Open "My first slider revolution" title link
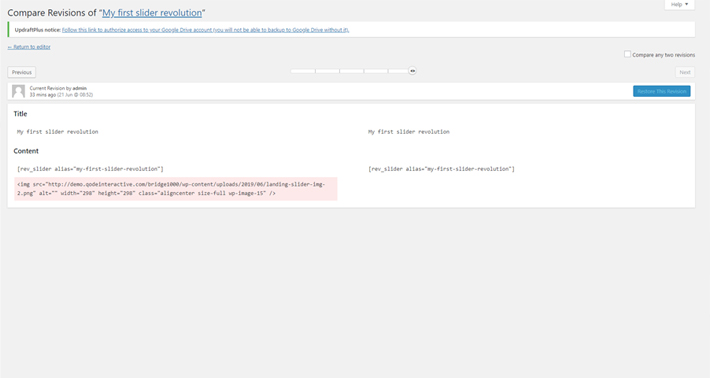Viewport: 710px width, 378px height. coord(152,13)
